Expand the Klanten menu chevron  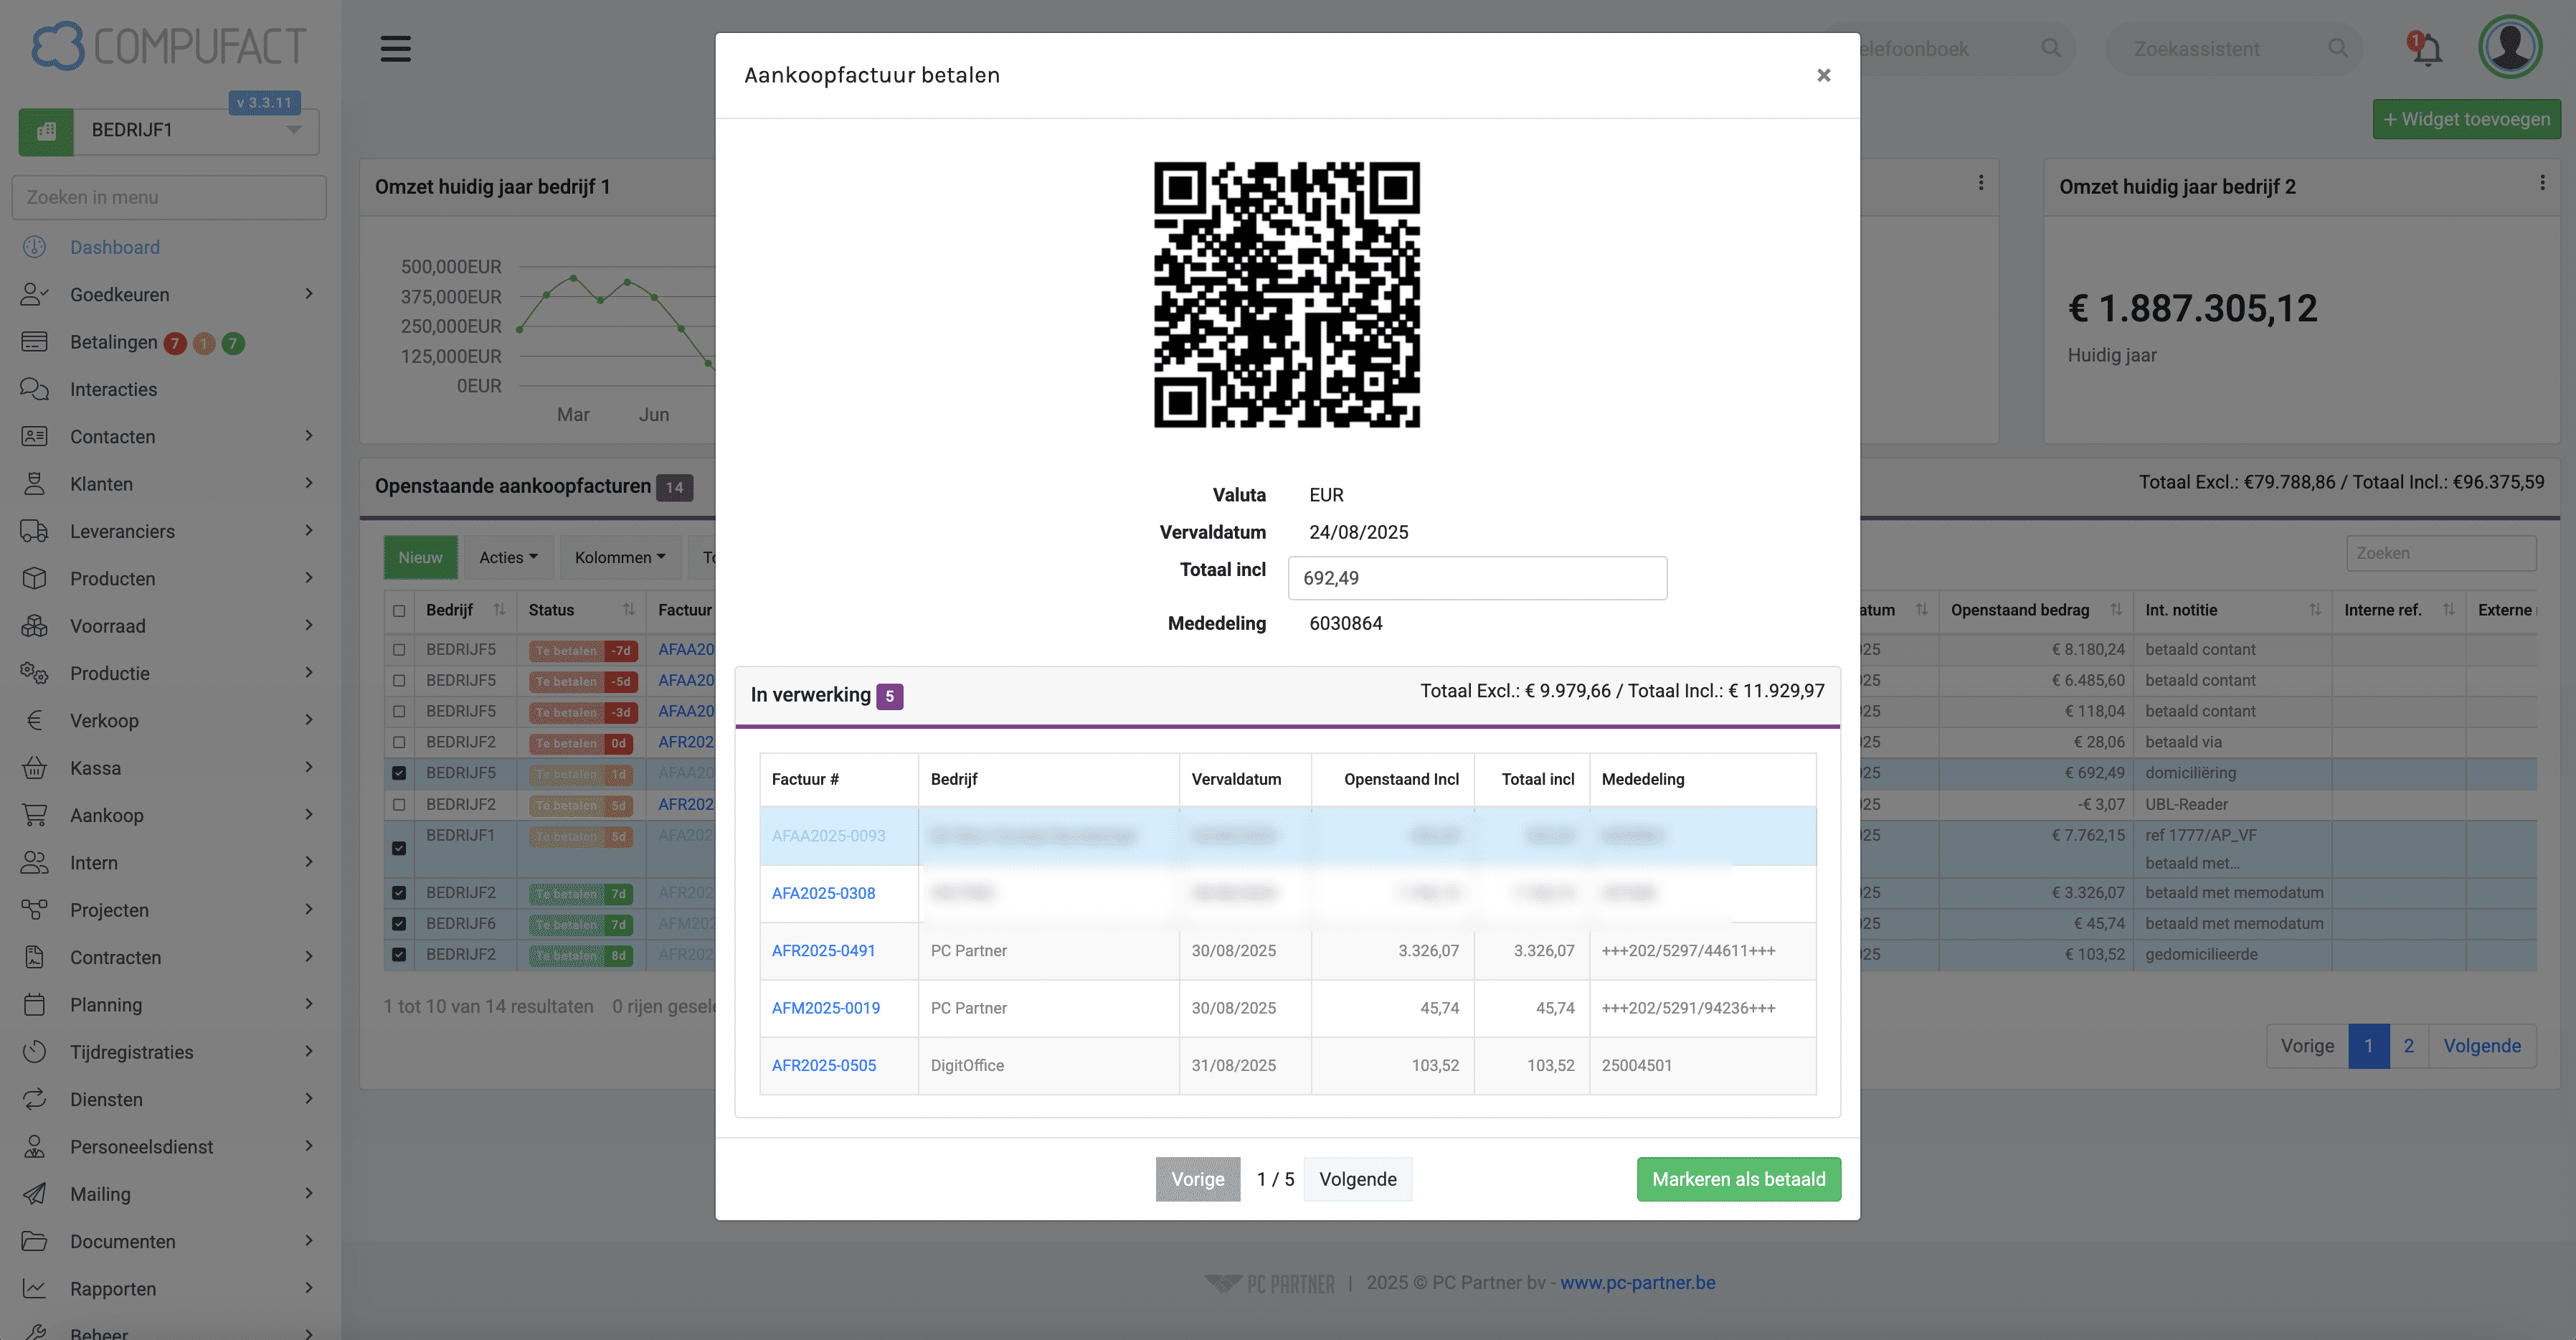click(309, 484)
